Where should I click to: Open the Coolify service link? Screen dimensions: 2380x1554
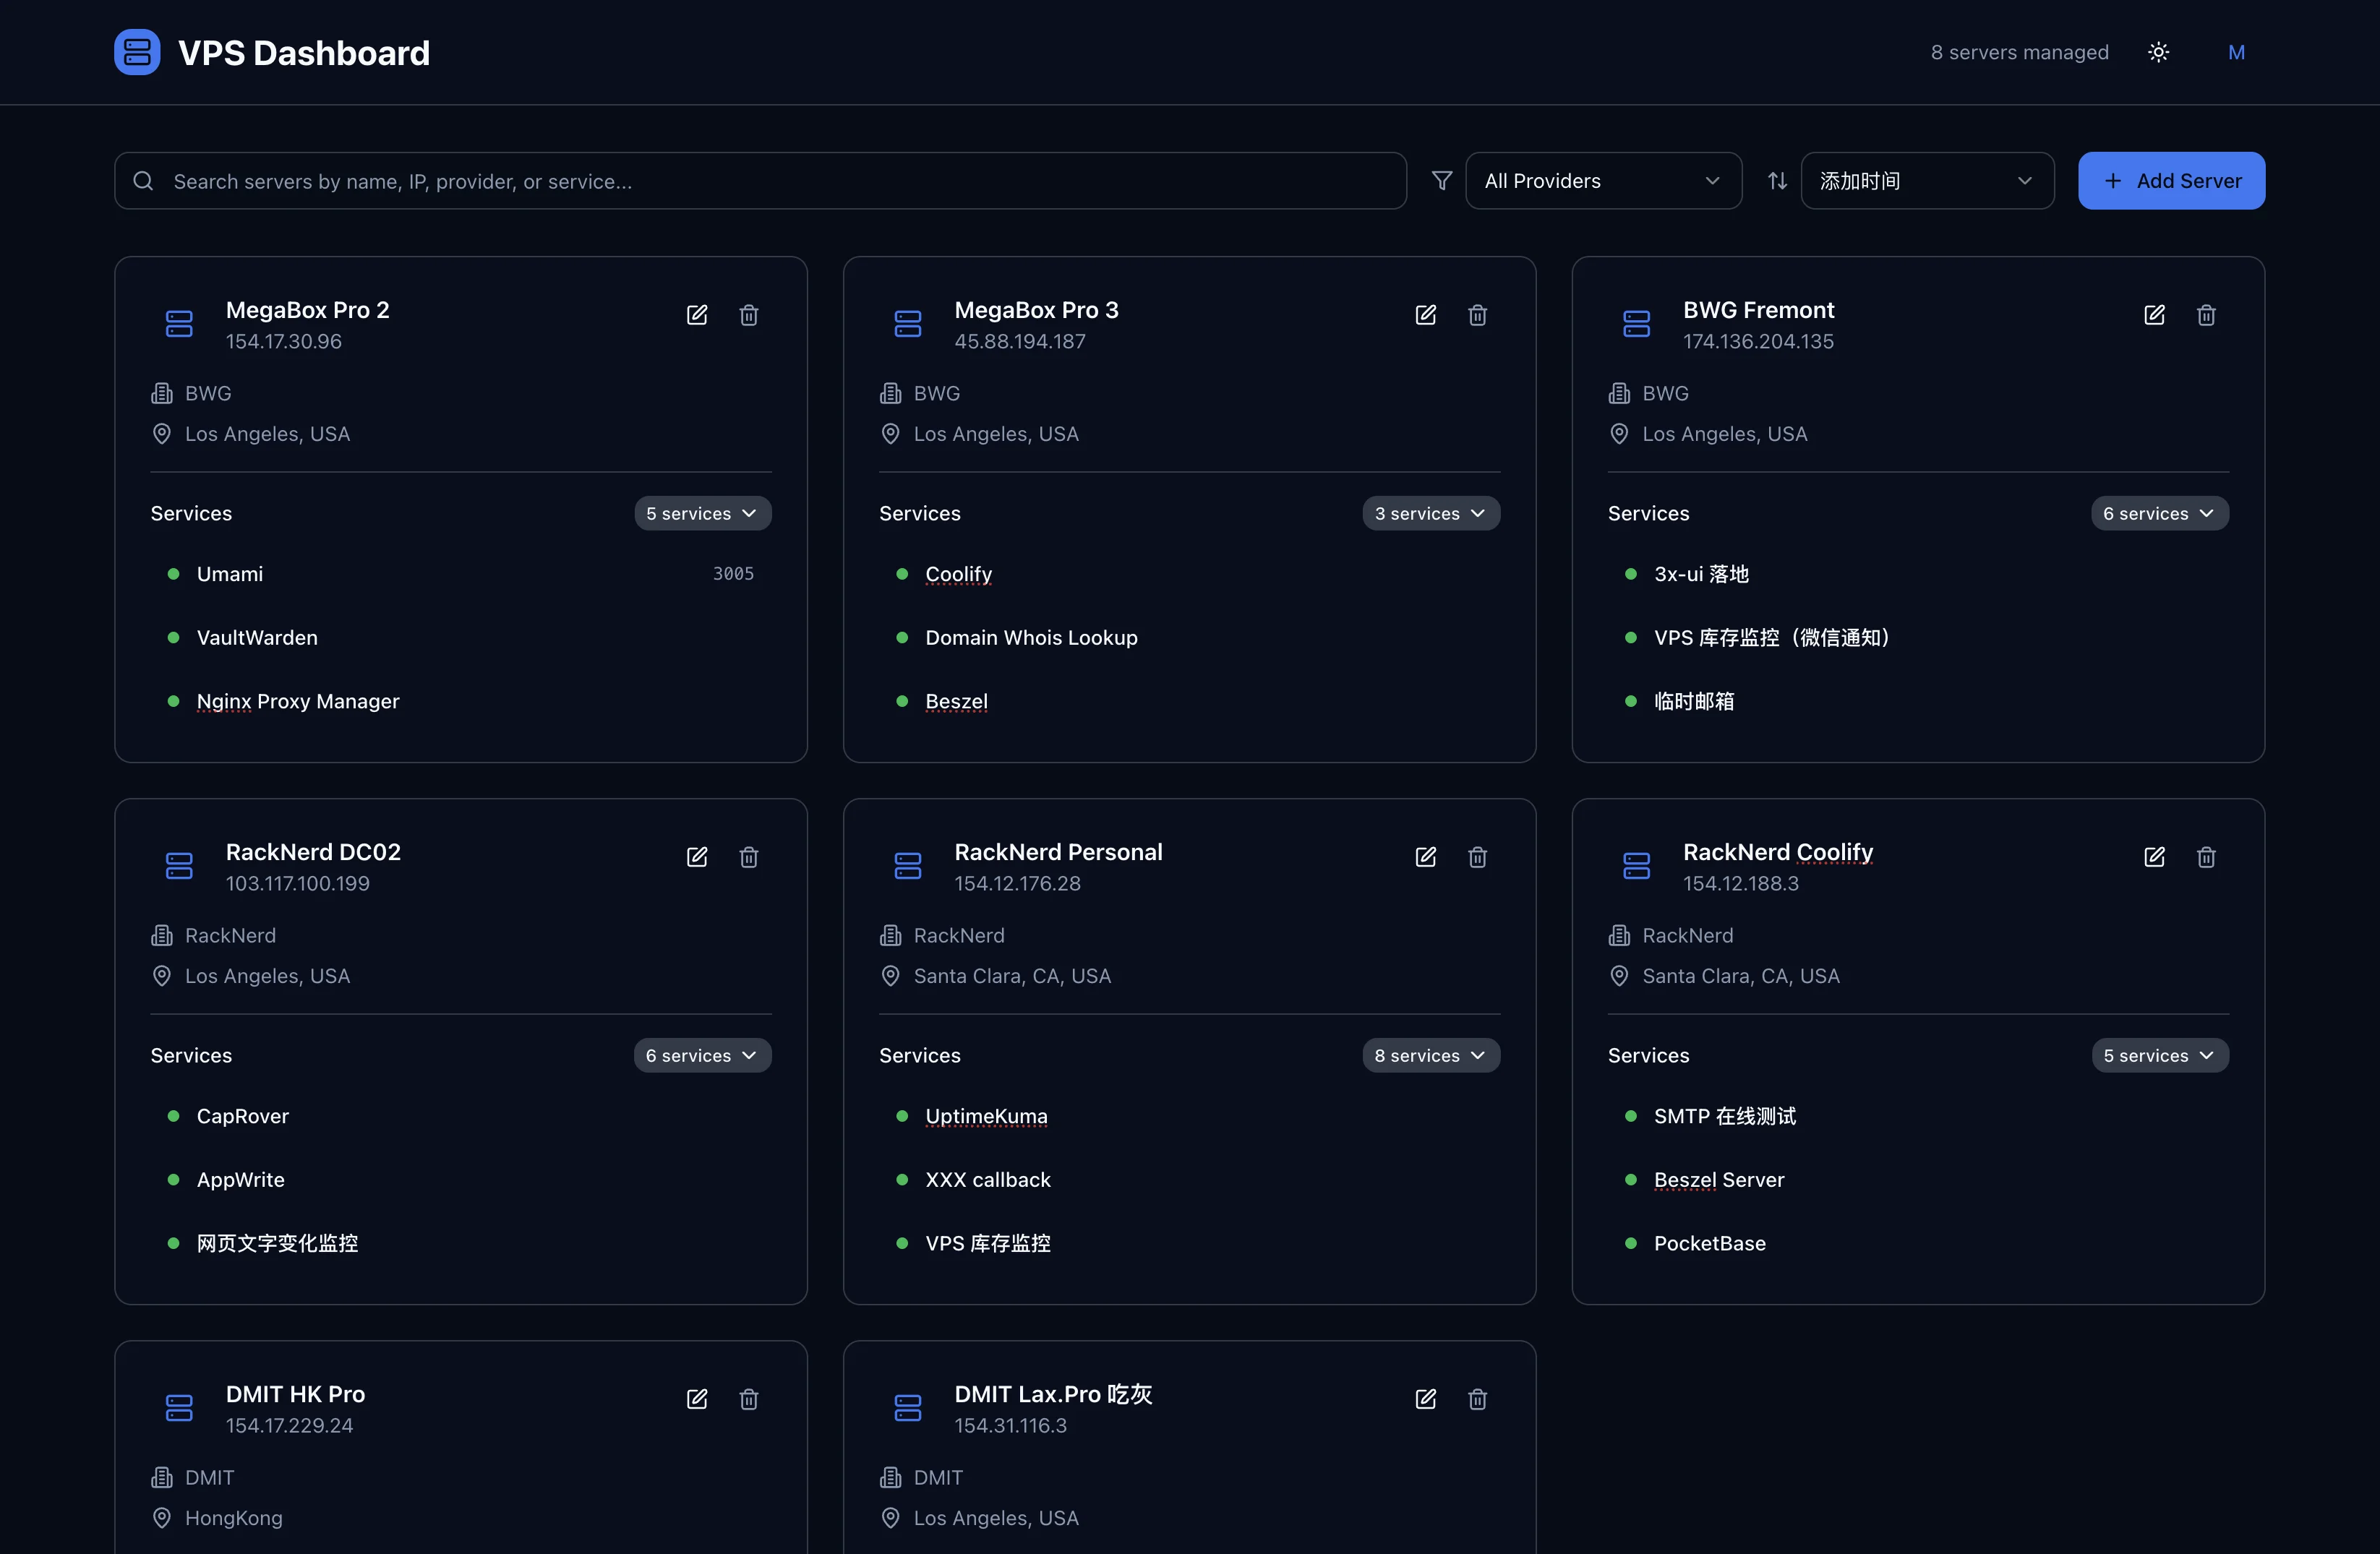point(958,574)
